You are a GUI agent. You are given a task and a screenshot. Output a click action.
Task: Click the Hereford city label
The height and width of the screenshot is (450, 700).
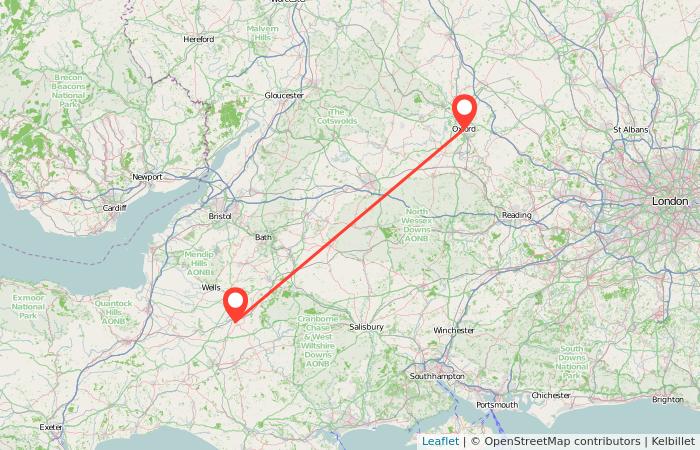pos(199,39)
